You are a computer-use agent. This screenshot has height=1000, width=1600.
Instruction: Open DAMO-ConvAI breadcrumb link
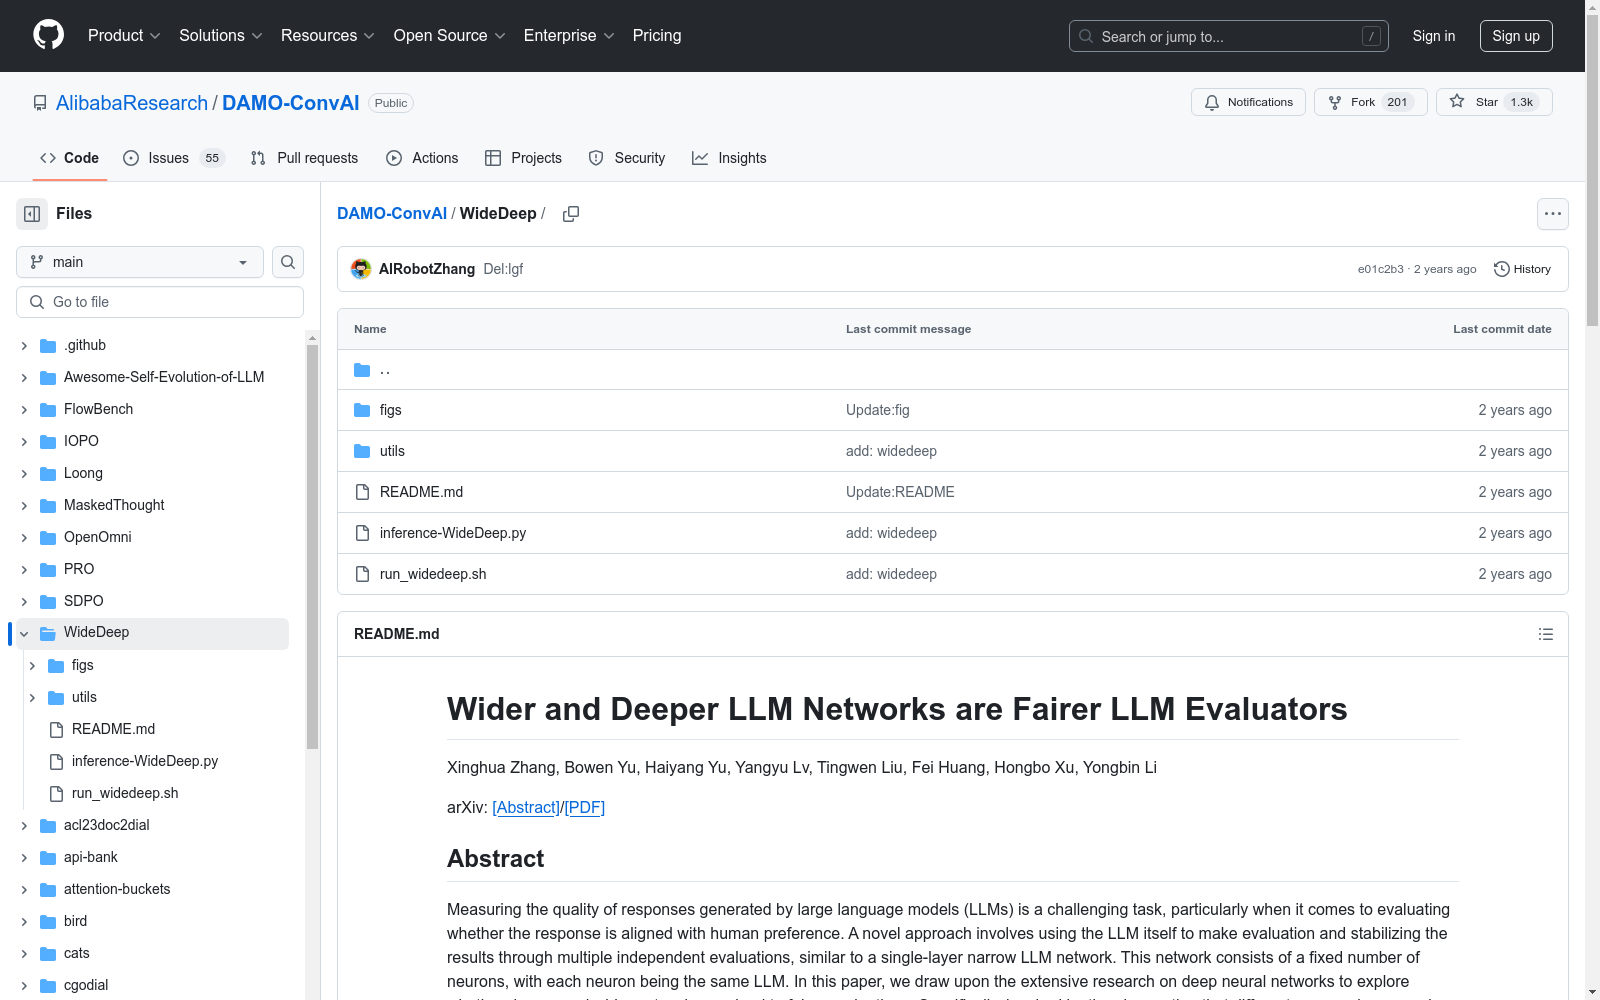click(x=392, y=214)
